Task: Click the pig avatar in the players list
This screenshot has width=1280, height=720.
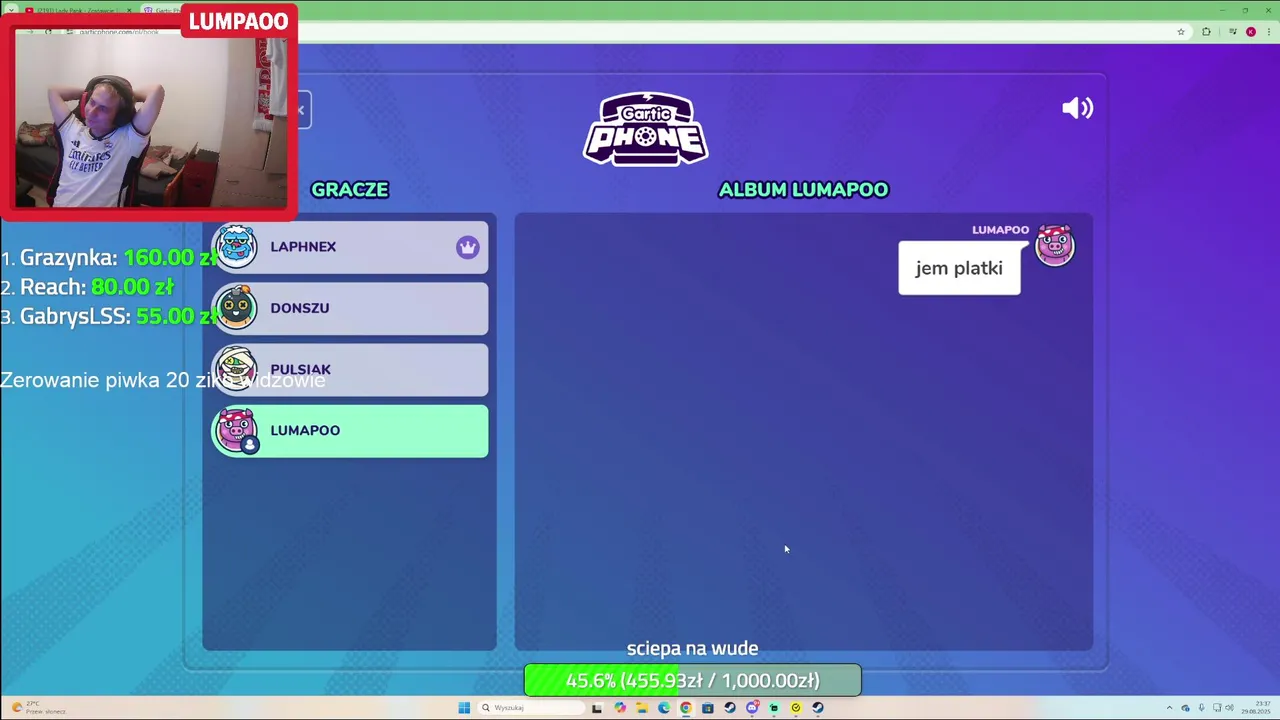Action: 236,431
